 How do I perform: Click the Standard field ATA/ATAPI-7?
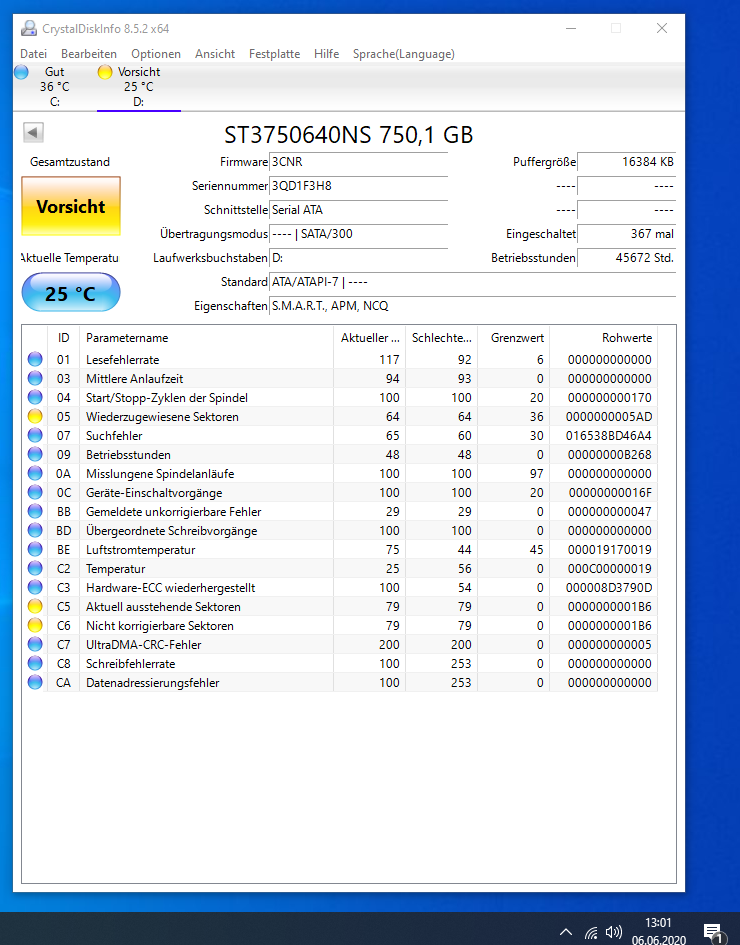pos(472,282)
